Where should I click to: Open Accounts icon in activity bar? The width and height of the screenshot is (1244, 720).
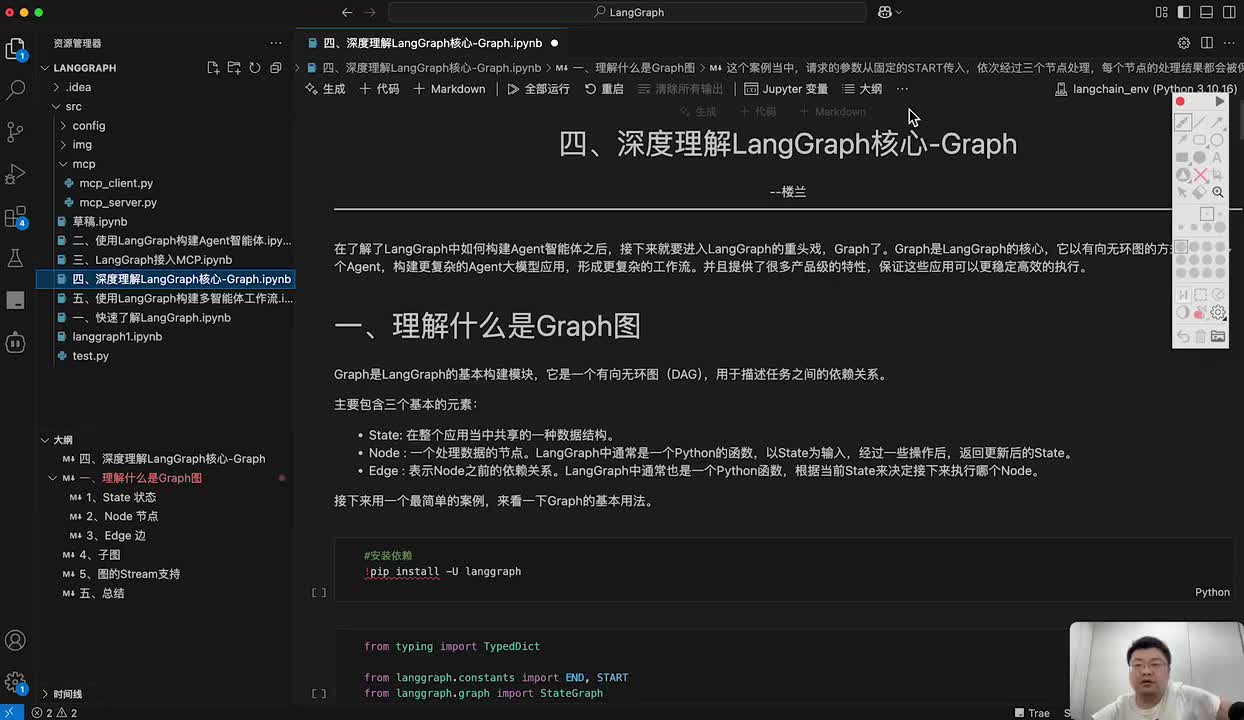pos(15,641)
